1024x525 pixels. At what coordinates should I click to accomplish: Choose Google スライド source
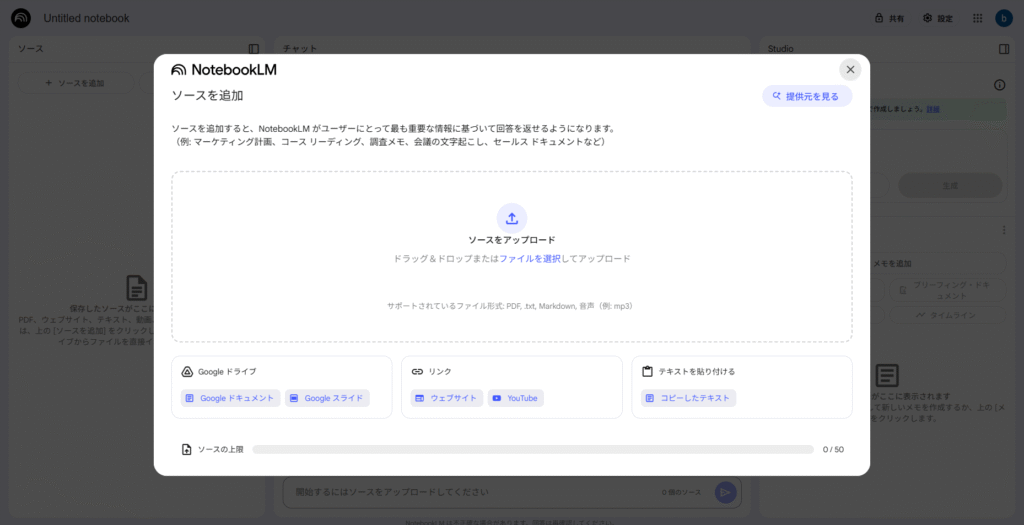pos(327,398)
